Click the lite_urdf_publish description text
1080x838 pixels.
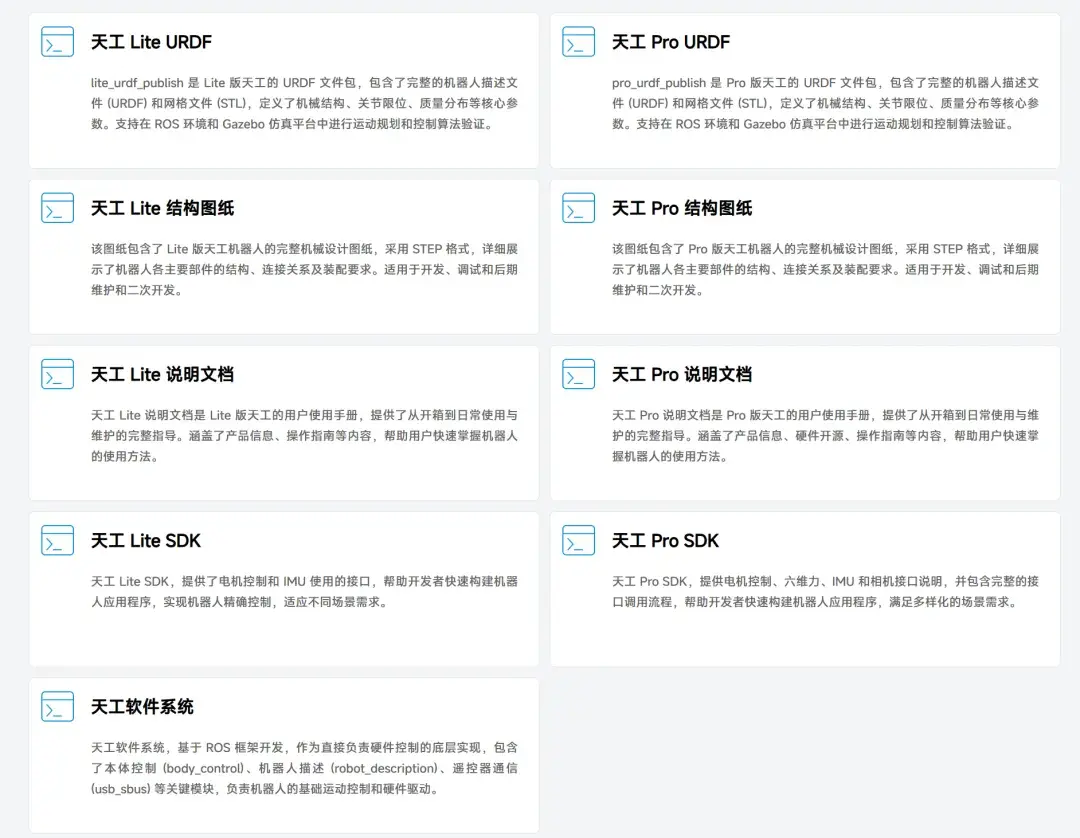click(304, 103)
